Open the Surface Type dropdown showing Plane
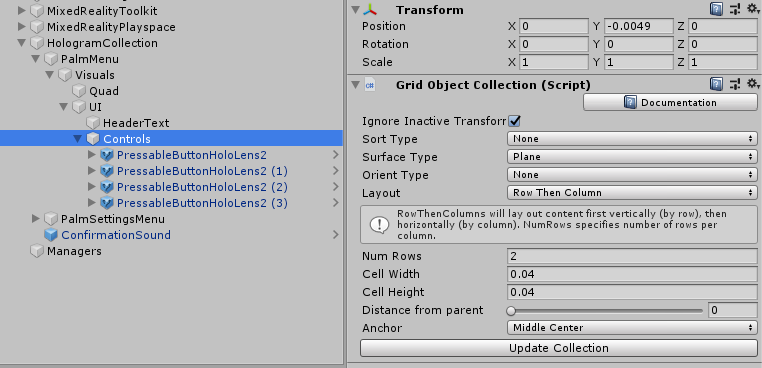762x368 pixels. tap(632, 157)
